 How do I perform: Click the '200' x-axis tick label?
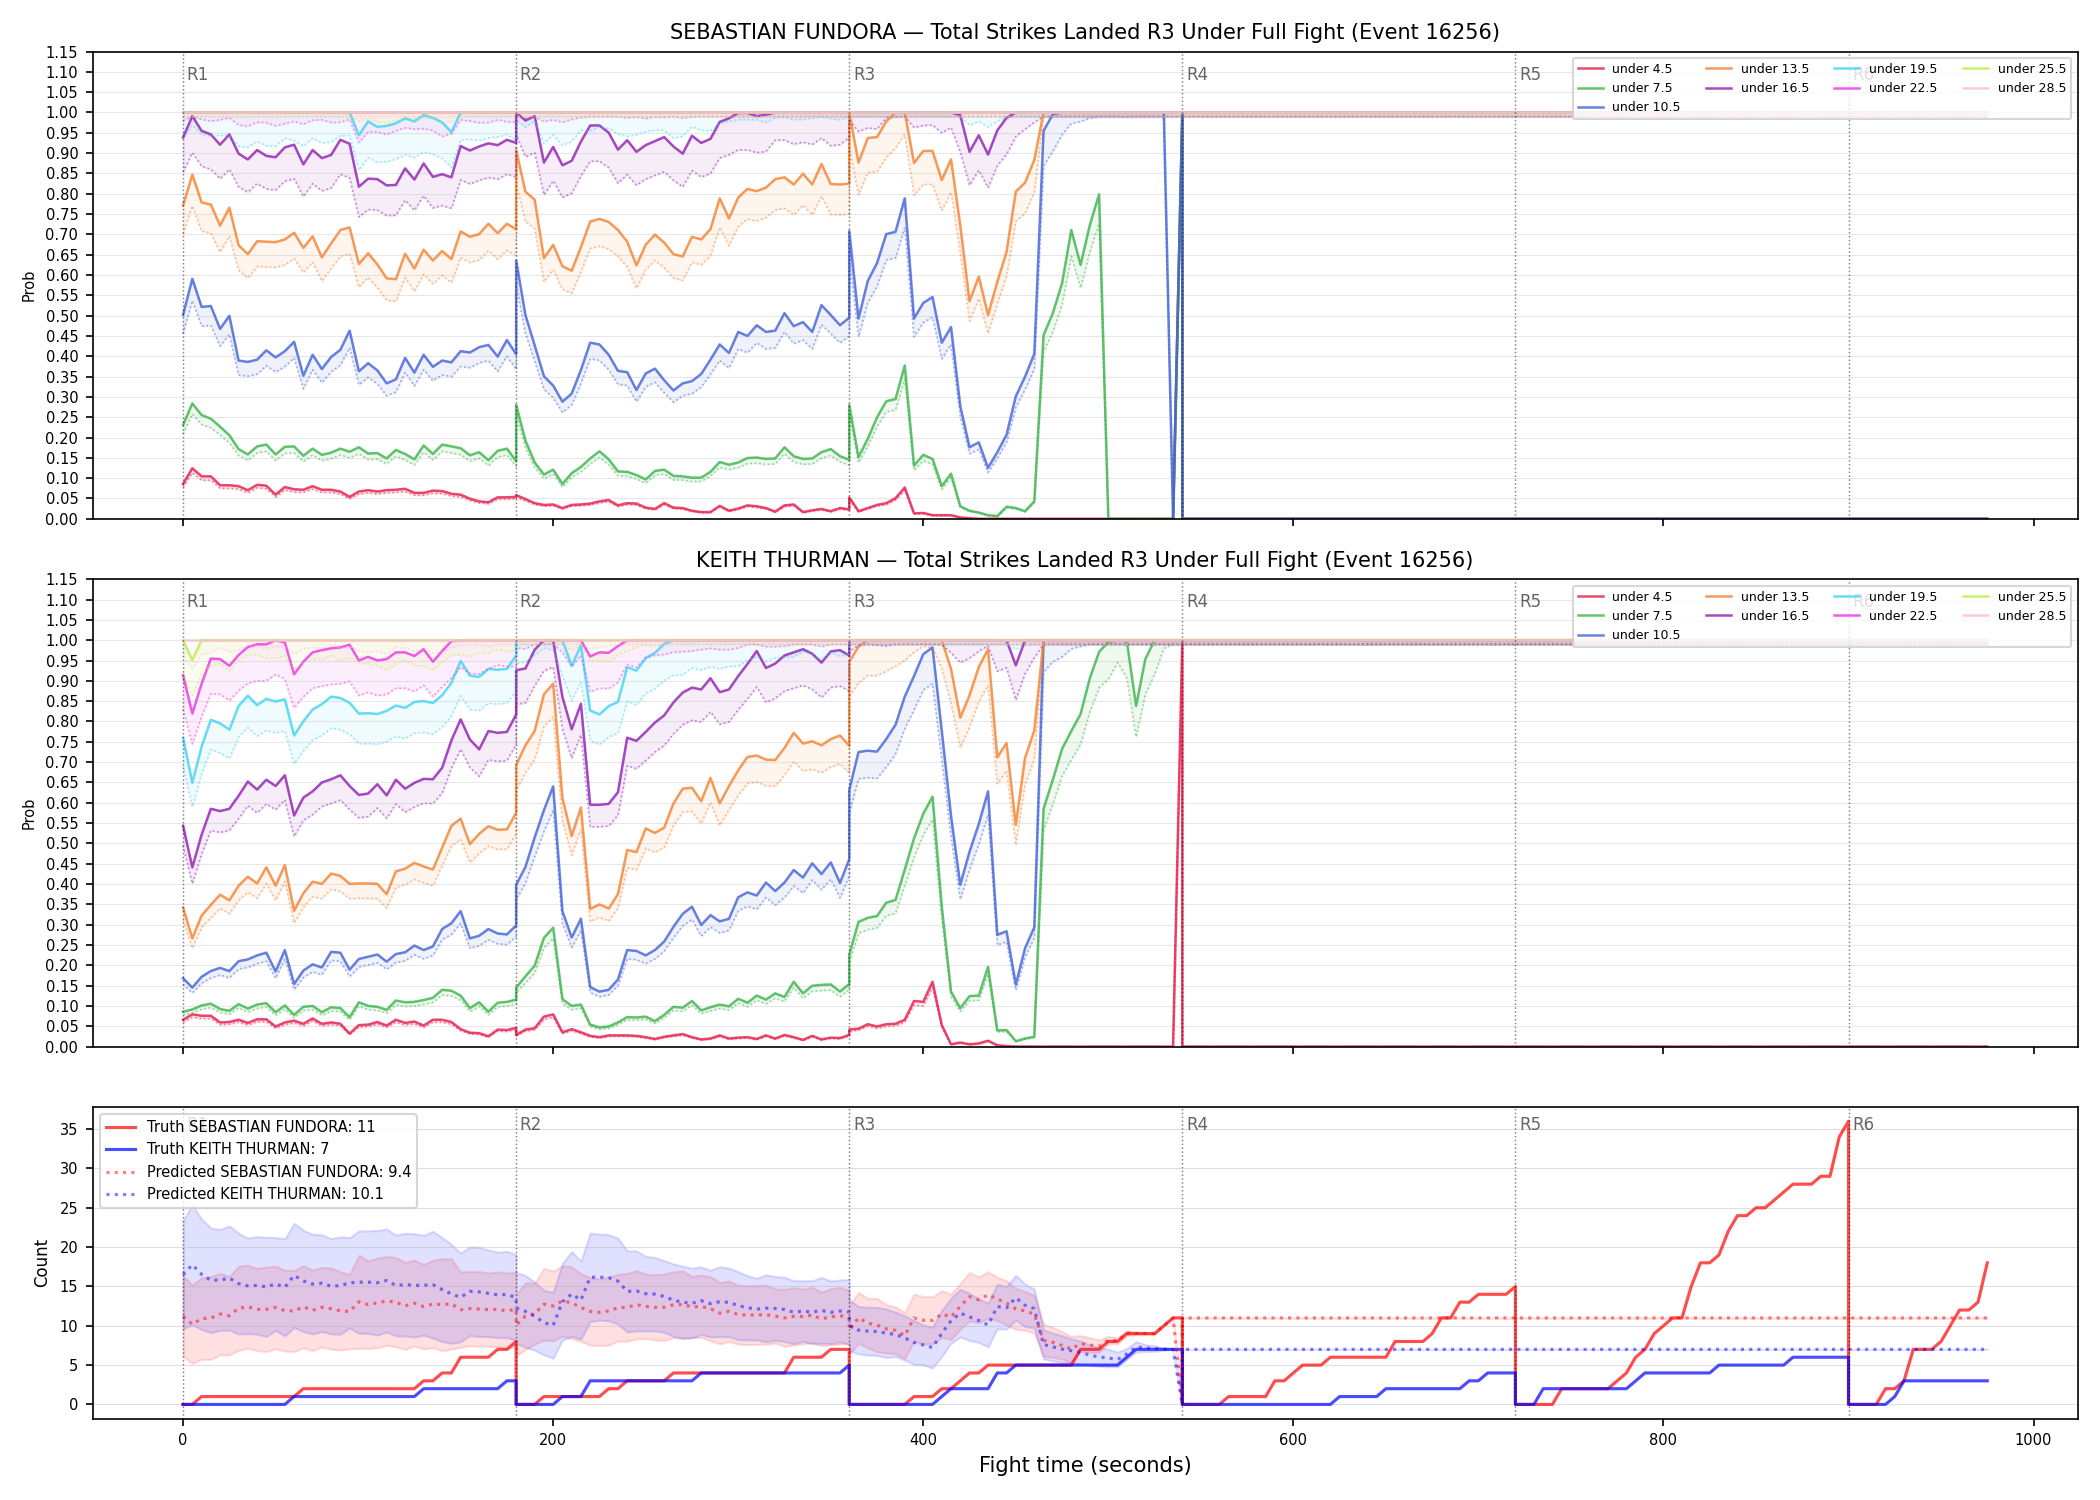click(552, 1440)
